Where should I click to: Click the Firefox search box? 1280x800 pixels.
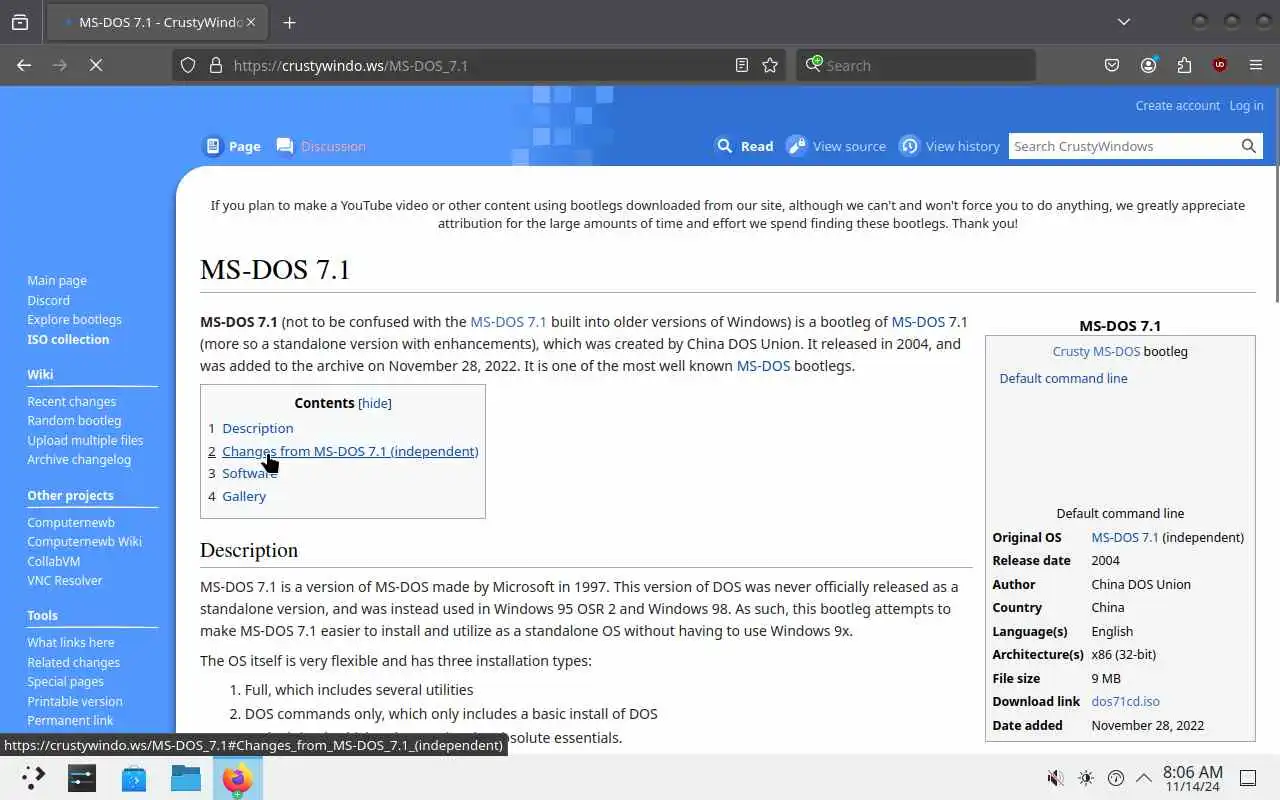pos(916,65)
